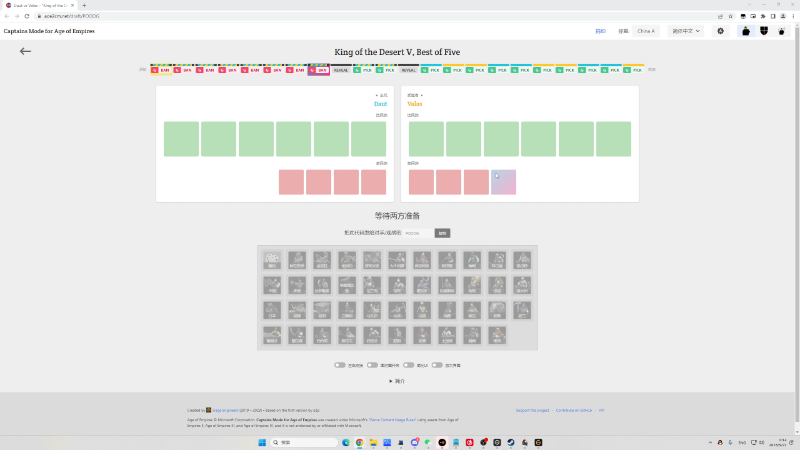
Task: Open the browser profile avatar
Action: tap(783, 16)
